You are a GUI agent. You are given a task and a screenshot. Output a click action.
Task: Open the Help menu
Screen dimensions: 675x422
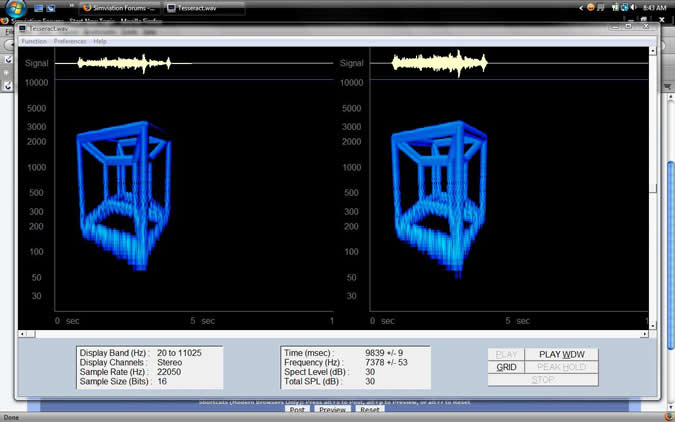[100, 41]
